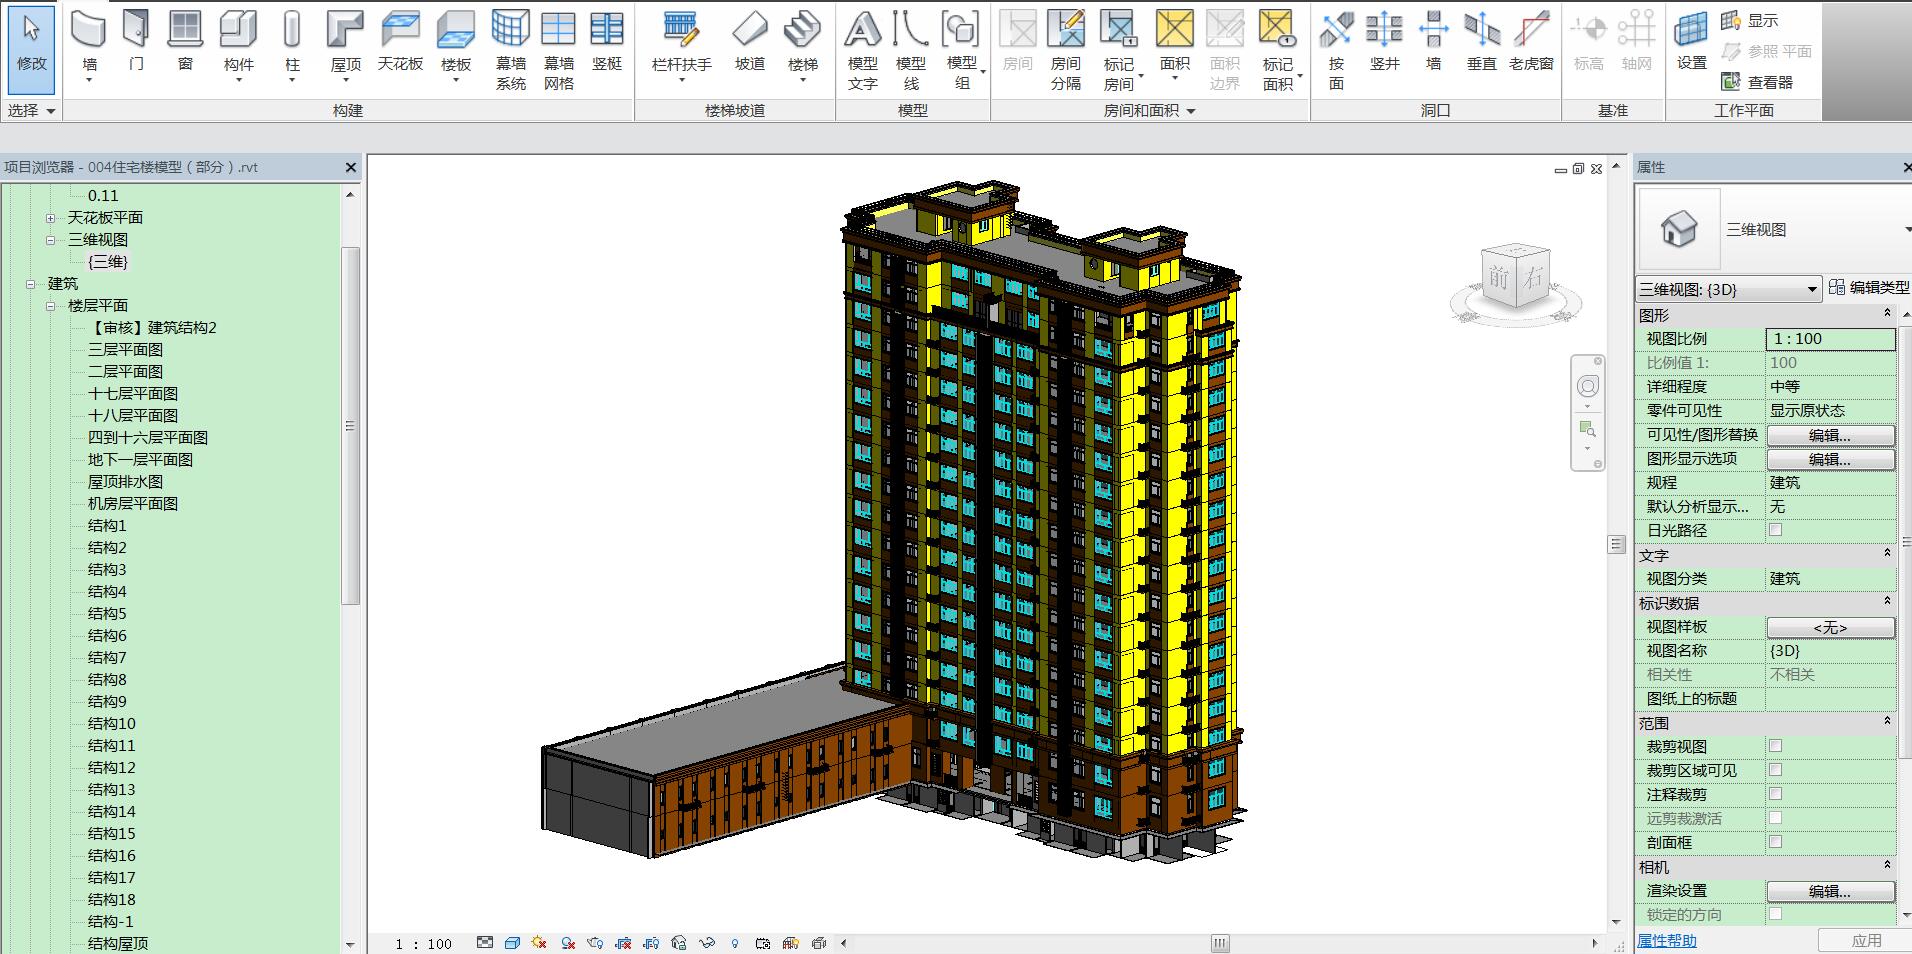Expand the Room & Area (房间和面积) panel menu
Screen dimensions: 1912x954
click(1149, 111)
